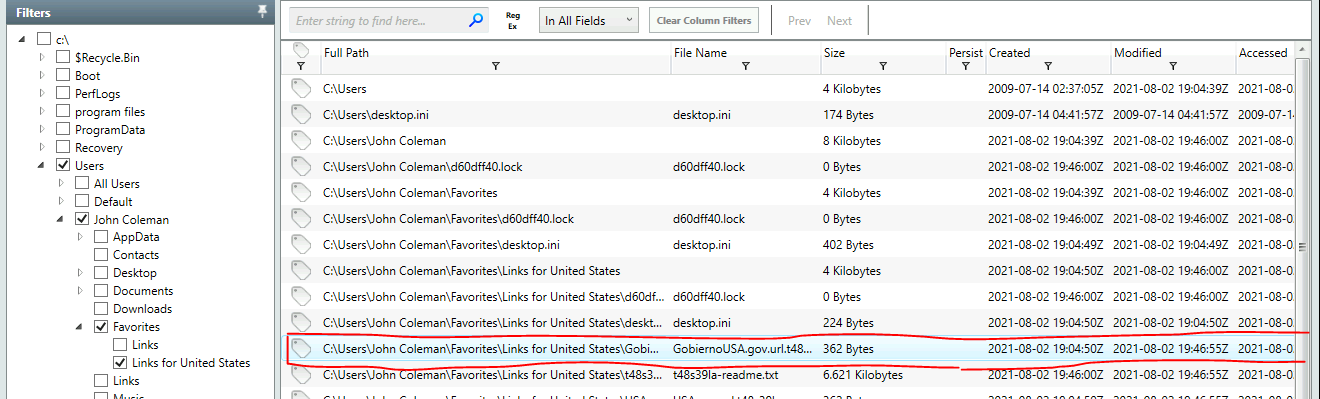The width and height of the screenshot is (1320, 399).
Task: Click the tag icon for GobiernoUSA row
Action: tap(302, 348)
